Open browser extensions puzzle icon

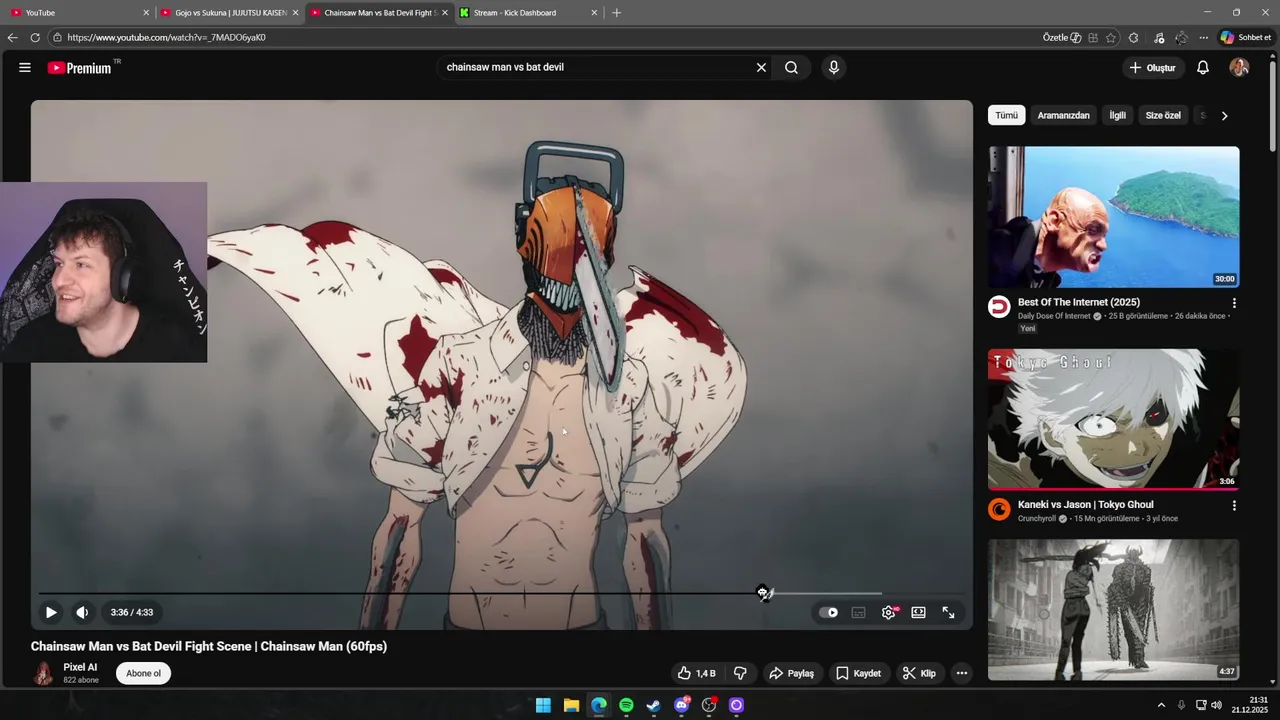[1133, 37]
